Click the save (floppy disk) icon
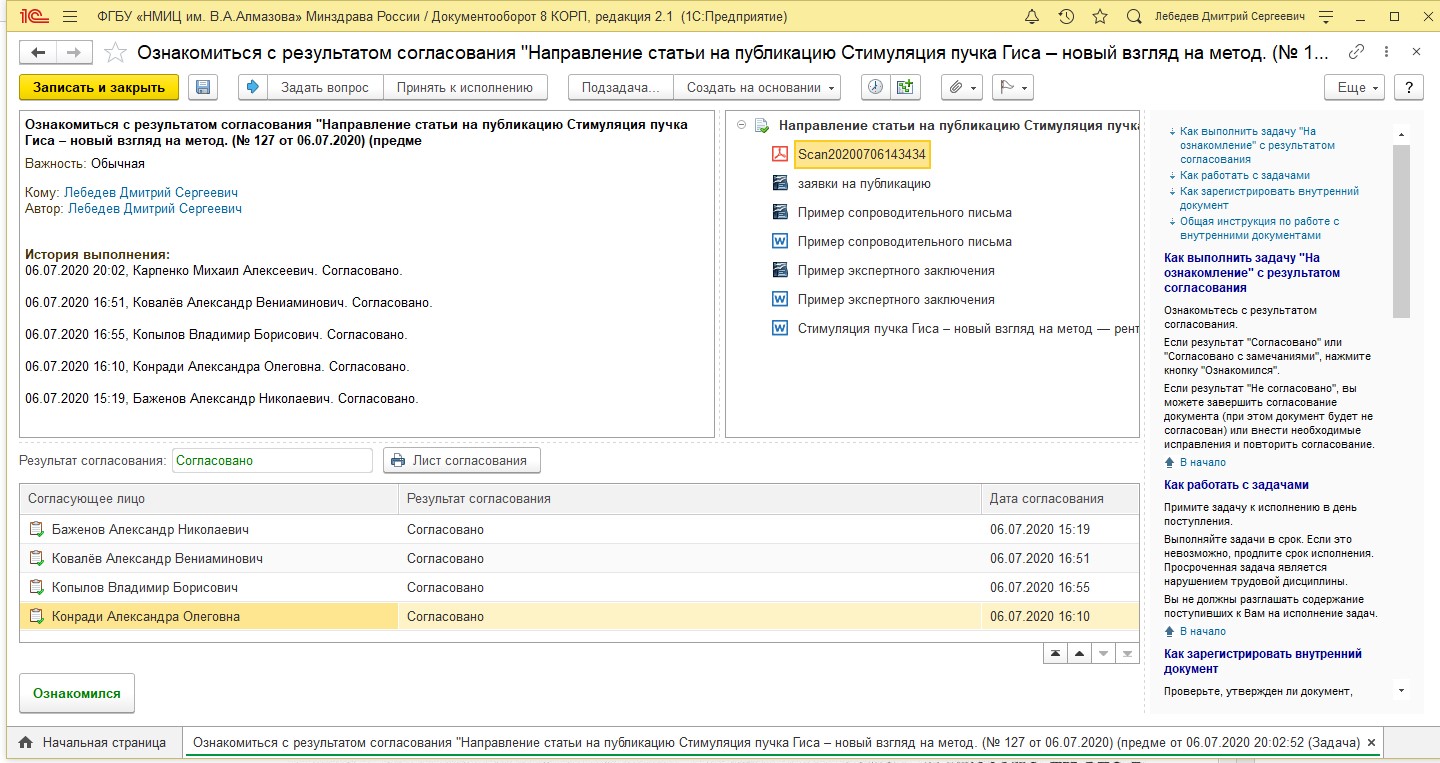The width and height of the screenshot is (1440, 763). click(203, 88)
